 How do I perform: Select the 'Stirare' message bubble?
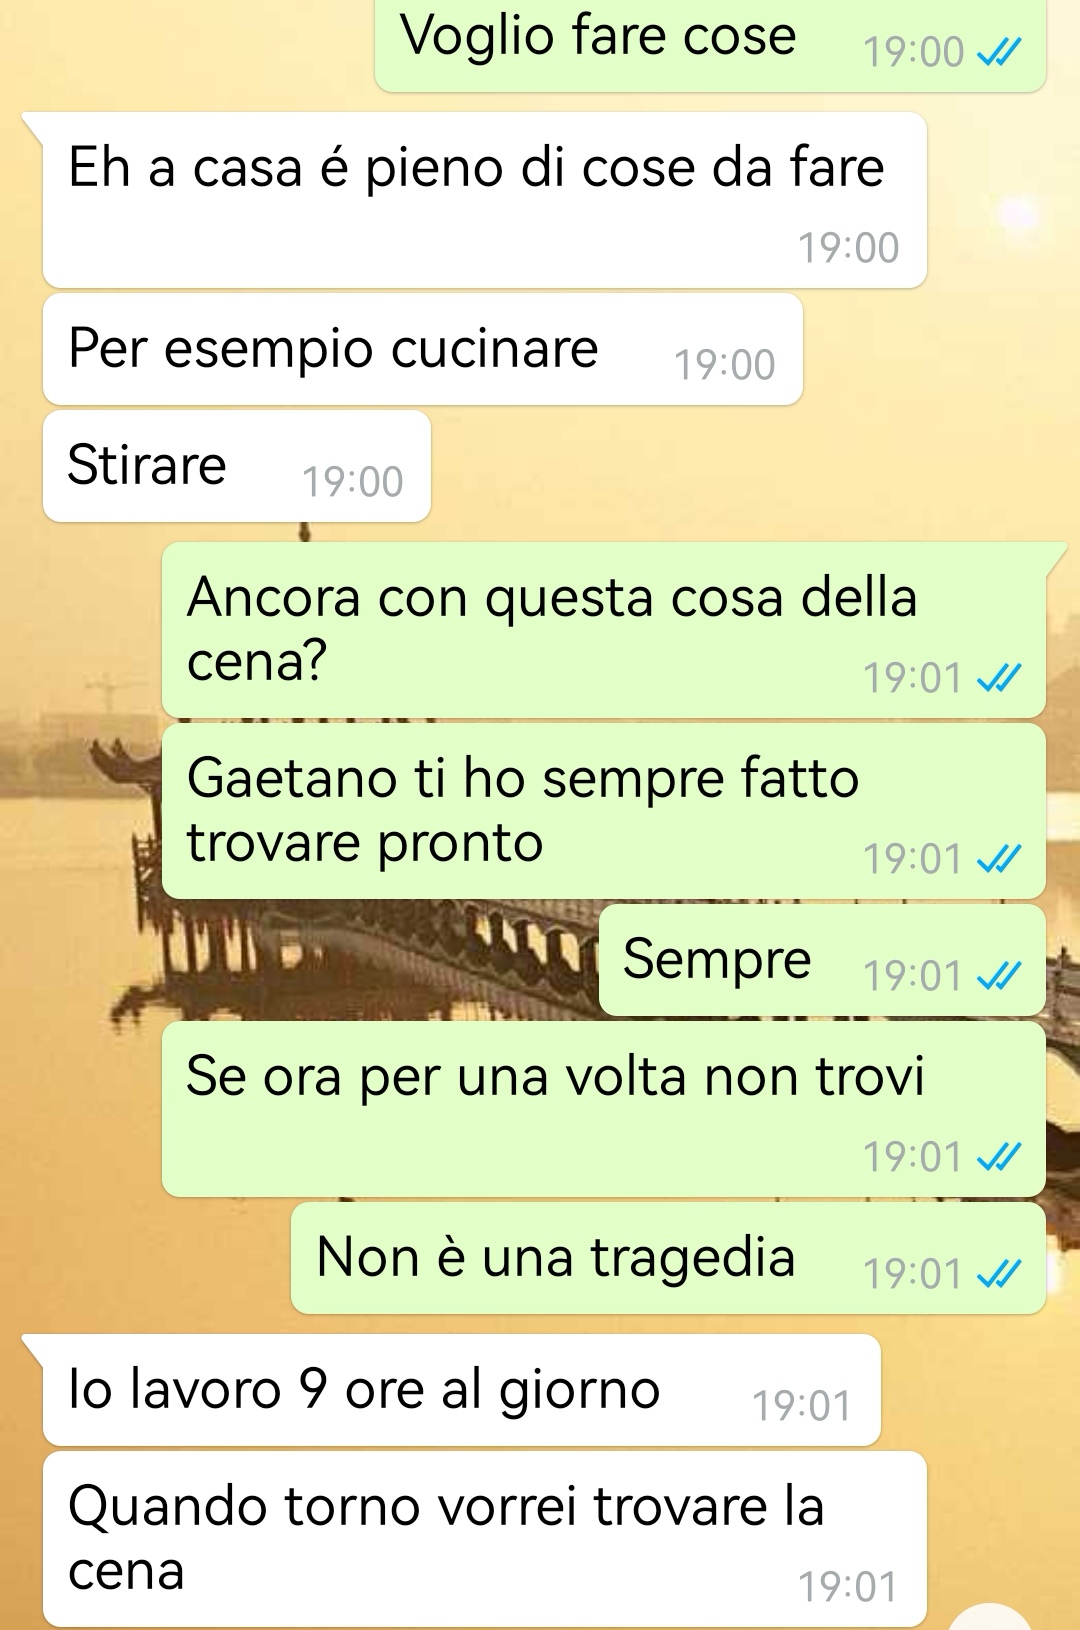[237, 466]
